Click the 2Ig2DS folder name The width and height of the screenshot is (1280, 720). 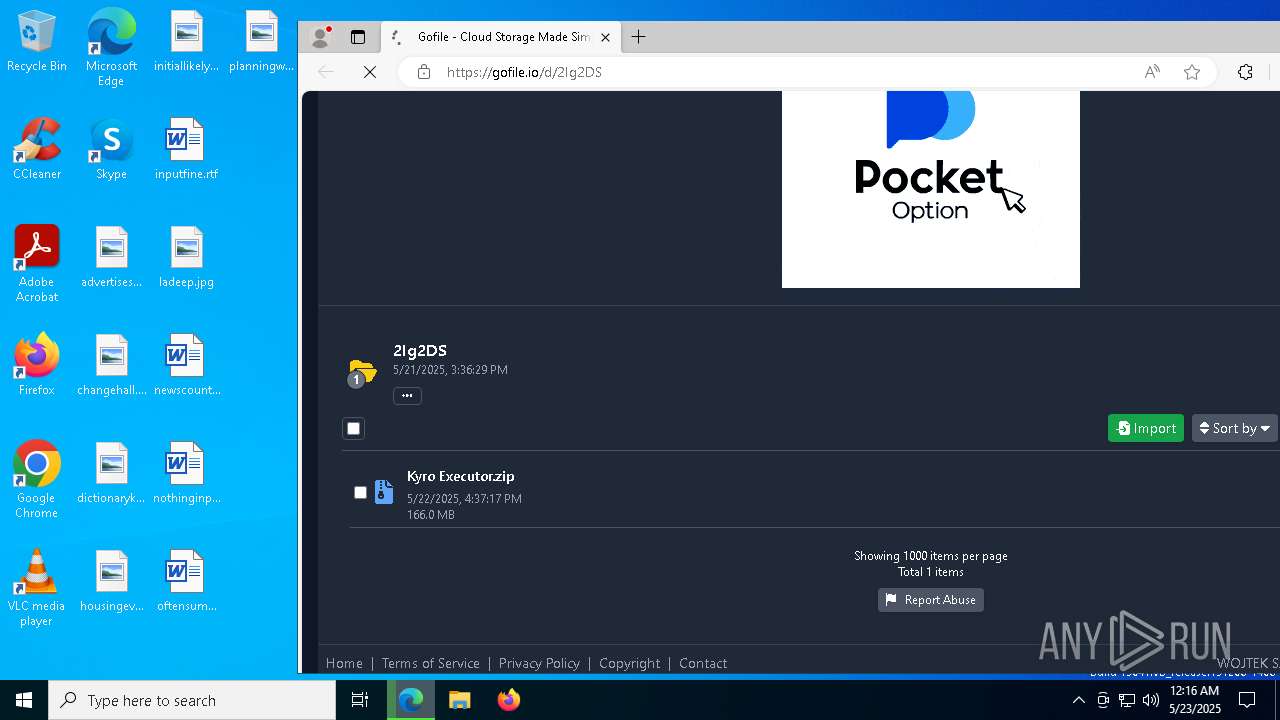tap(420, 350)
